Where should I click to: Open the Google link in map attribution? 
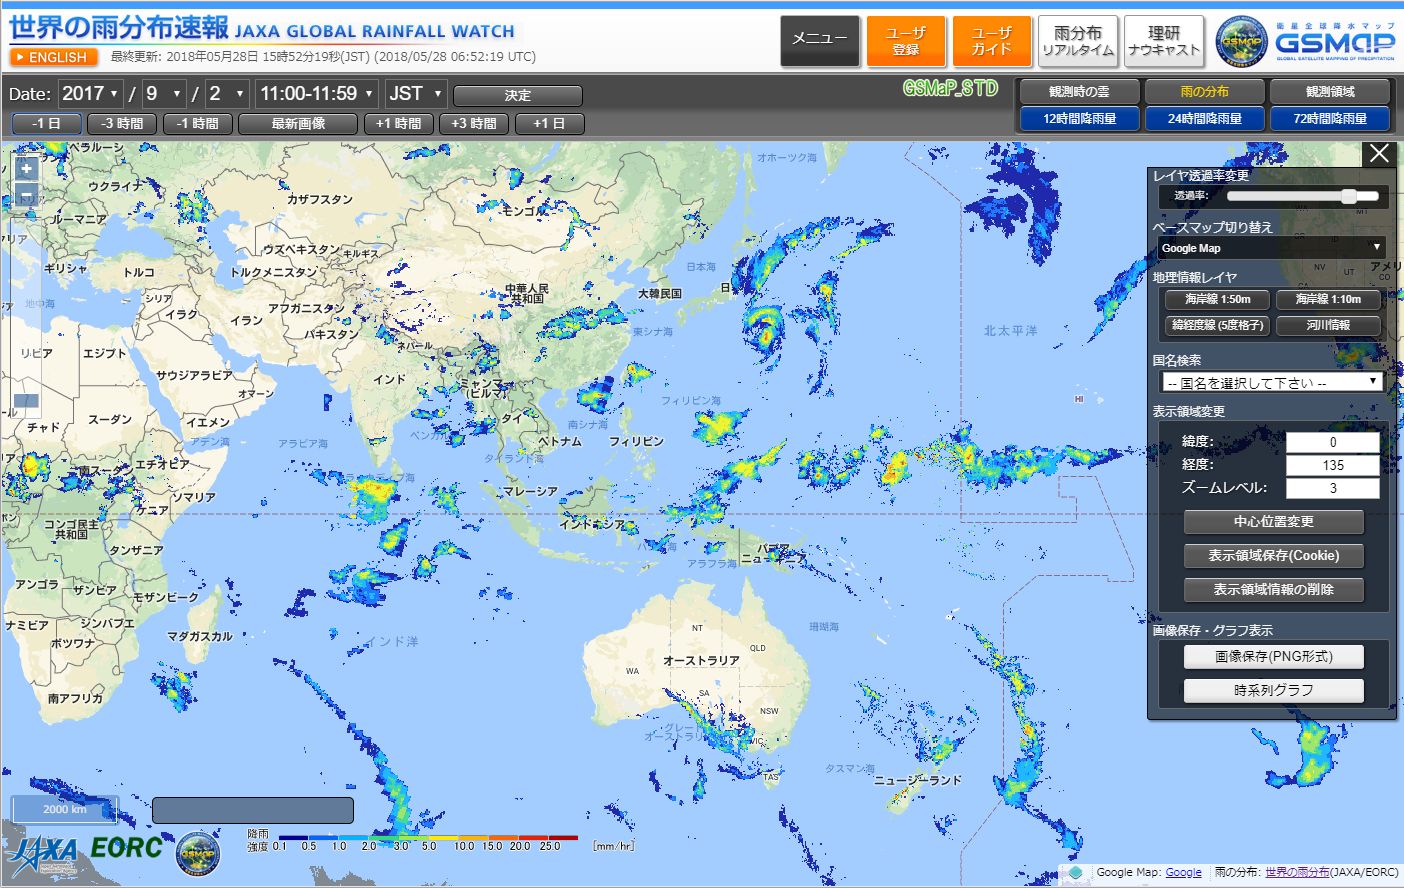coord(1183,873)
